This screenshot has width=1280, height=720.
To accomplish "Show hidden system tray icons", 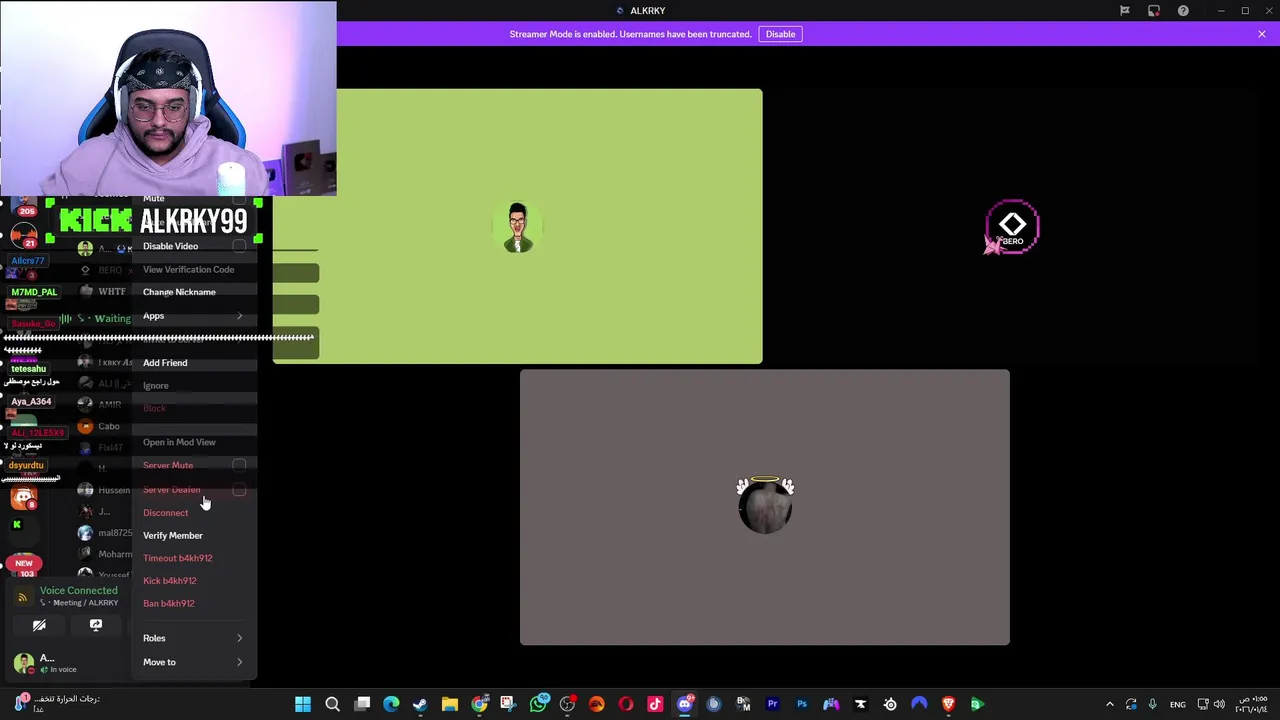I will pos(1109,704).
